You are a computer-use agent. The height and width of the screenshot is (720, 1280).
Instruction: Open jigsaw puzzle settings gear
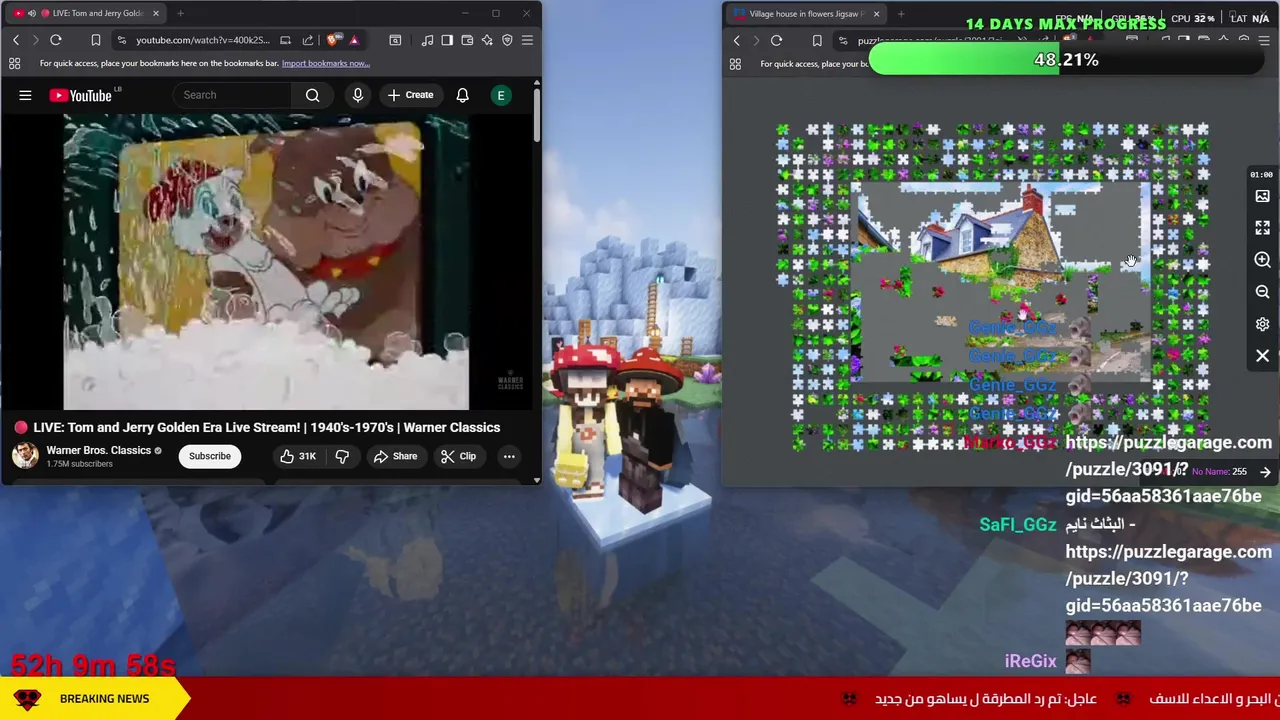click(x=1263, y=324)
